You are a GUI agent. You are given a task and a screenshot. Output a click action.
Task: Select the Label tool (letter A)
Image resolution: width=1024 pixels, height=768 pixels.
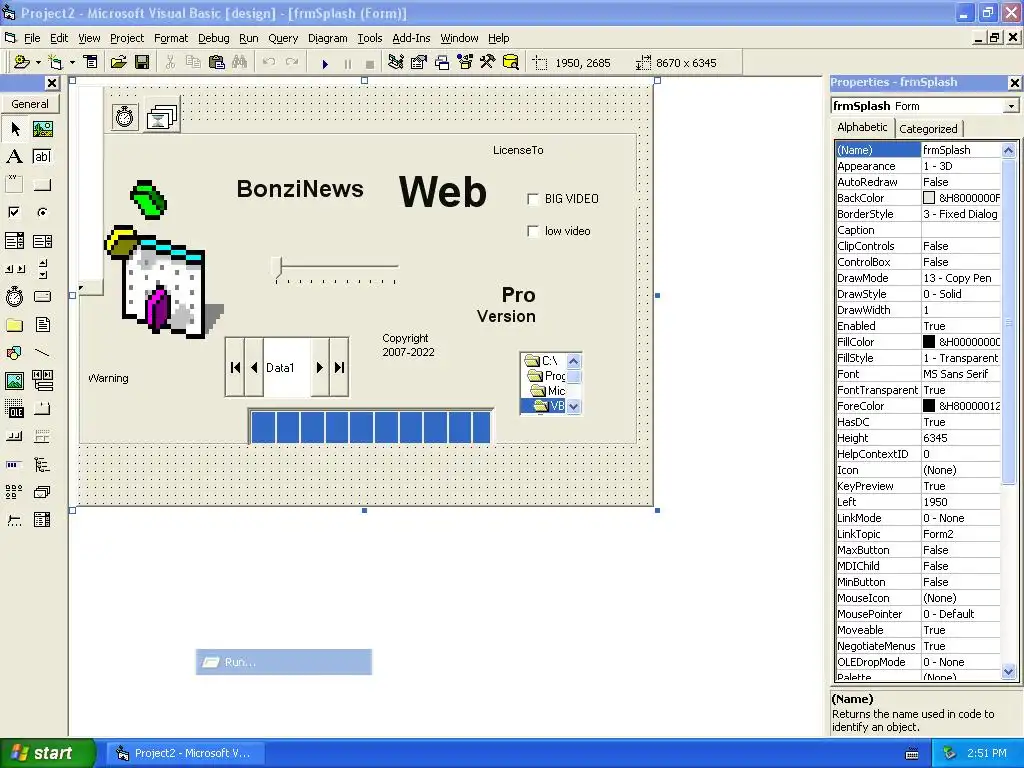coord(14,157)
